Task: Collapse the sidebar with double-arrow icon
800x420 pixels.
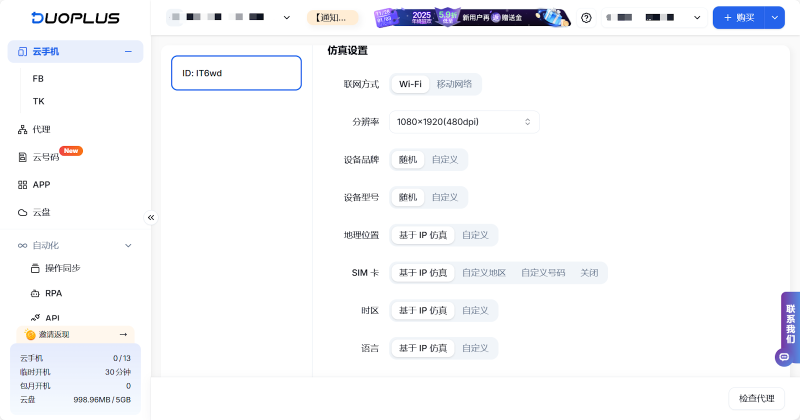Action: coord(151,217)
